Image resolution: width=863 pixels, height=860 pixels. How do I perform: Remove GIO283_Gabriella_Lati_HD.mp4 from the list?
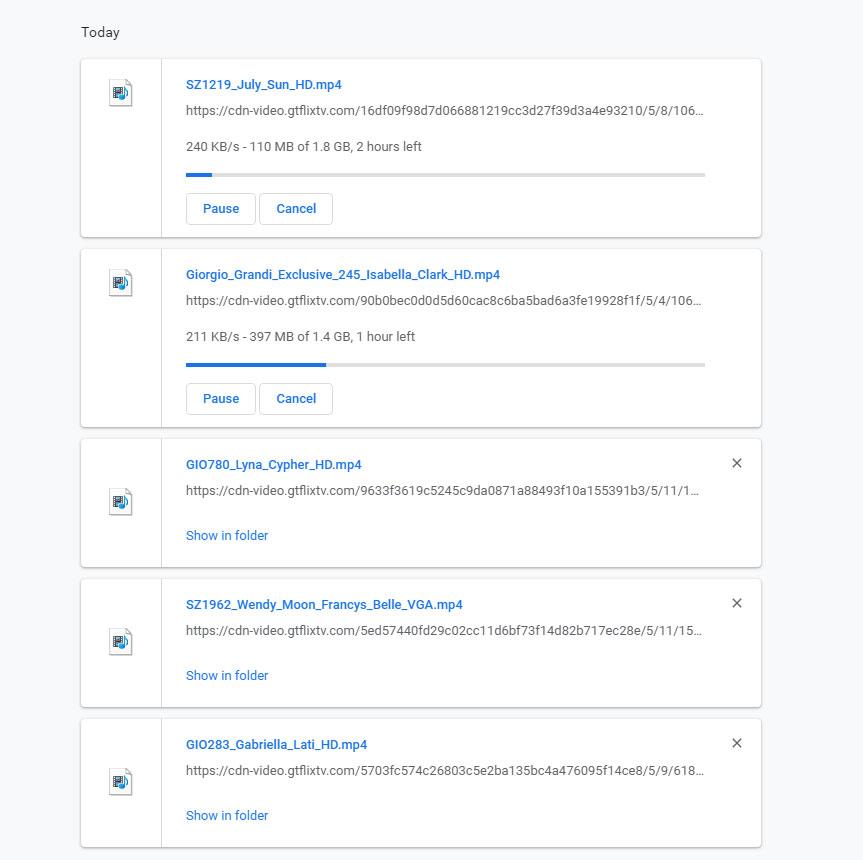(737, 743)
